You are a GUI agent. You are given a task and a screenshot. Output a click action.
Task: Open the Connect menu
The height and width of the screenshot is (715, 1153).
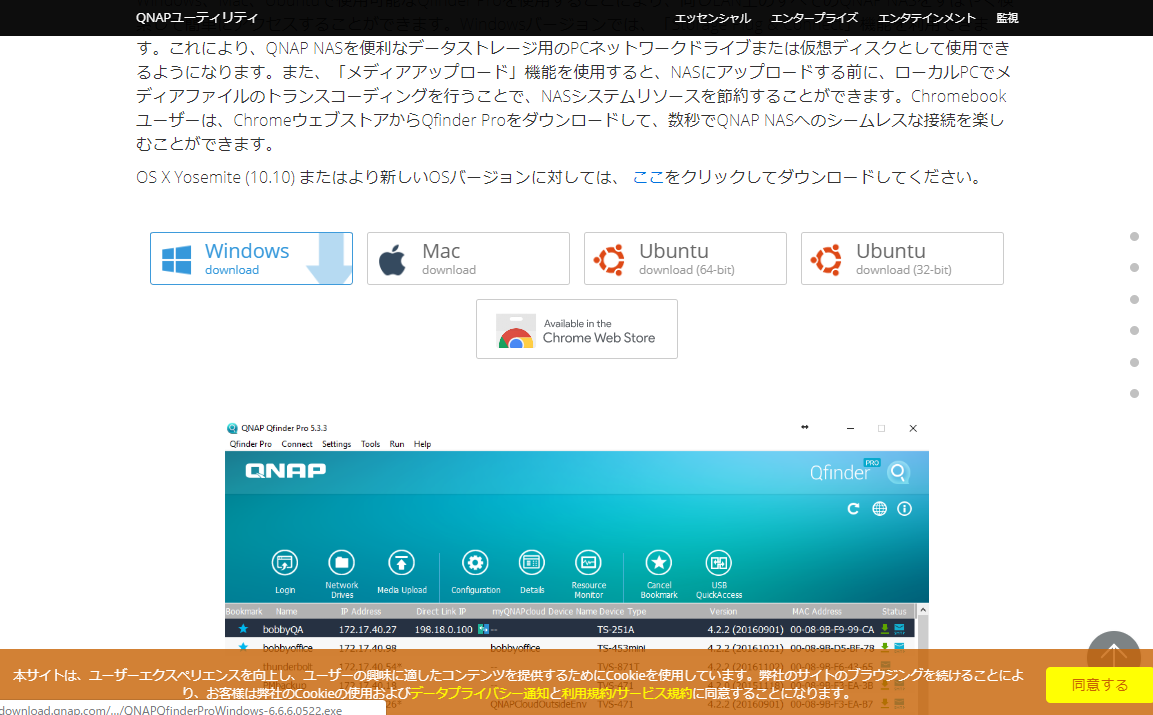point(297,444)
